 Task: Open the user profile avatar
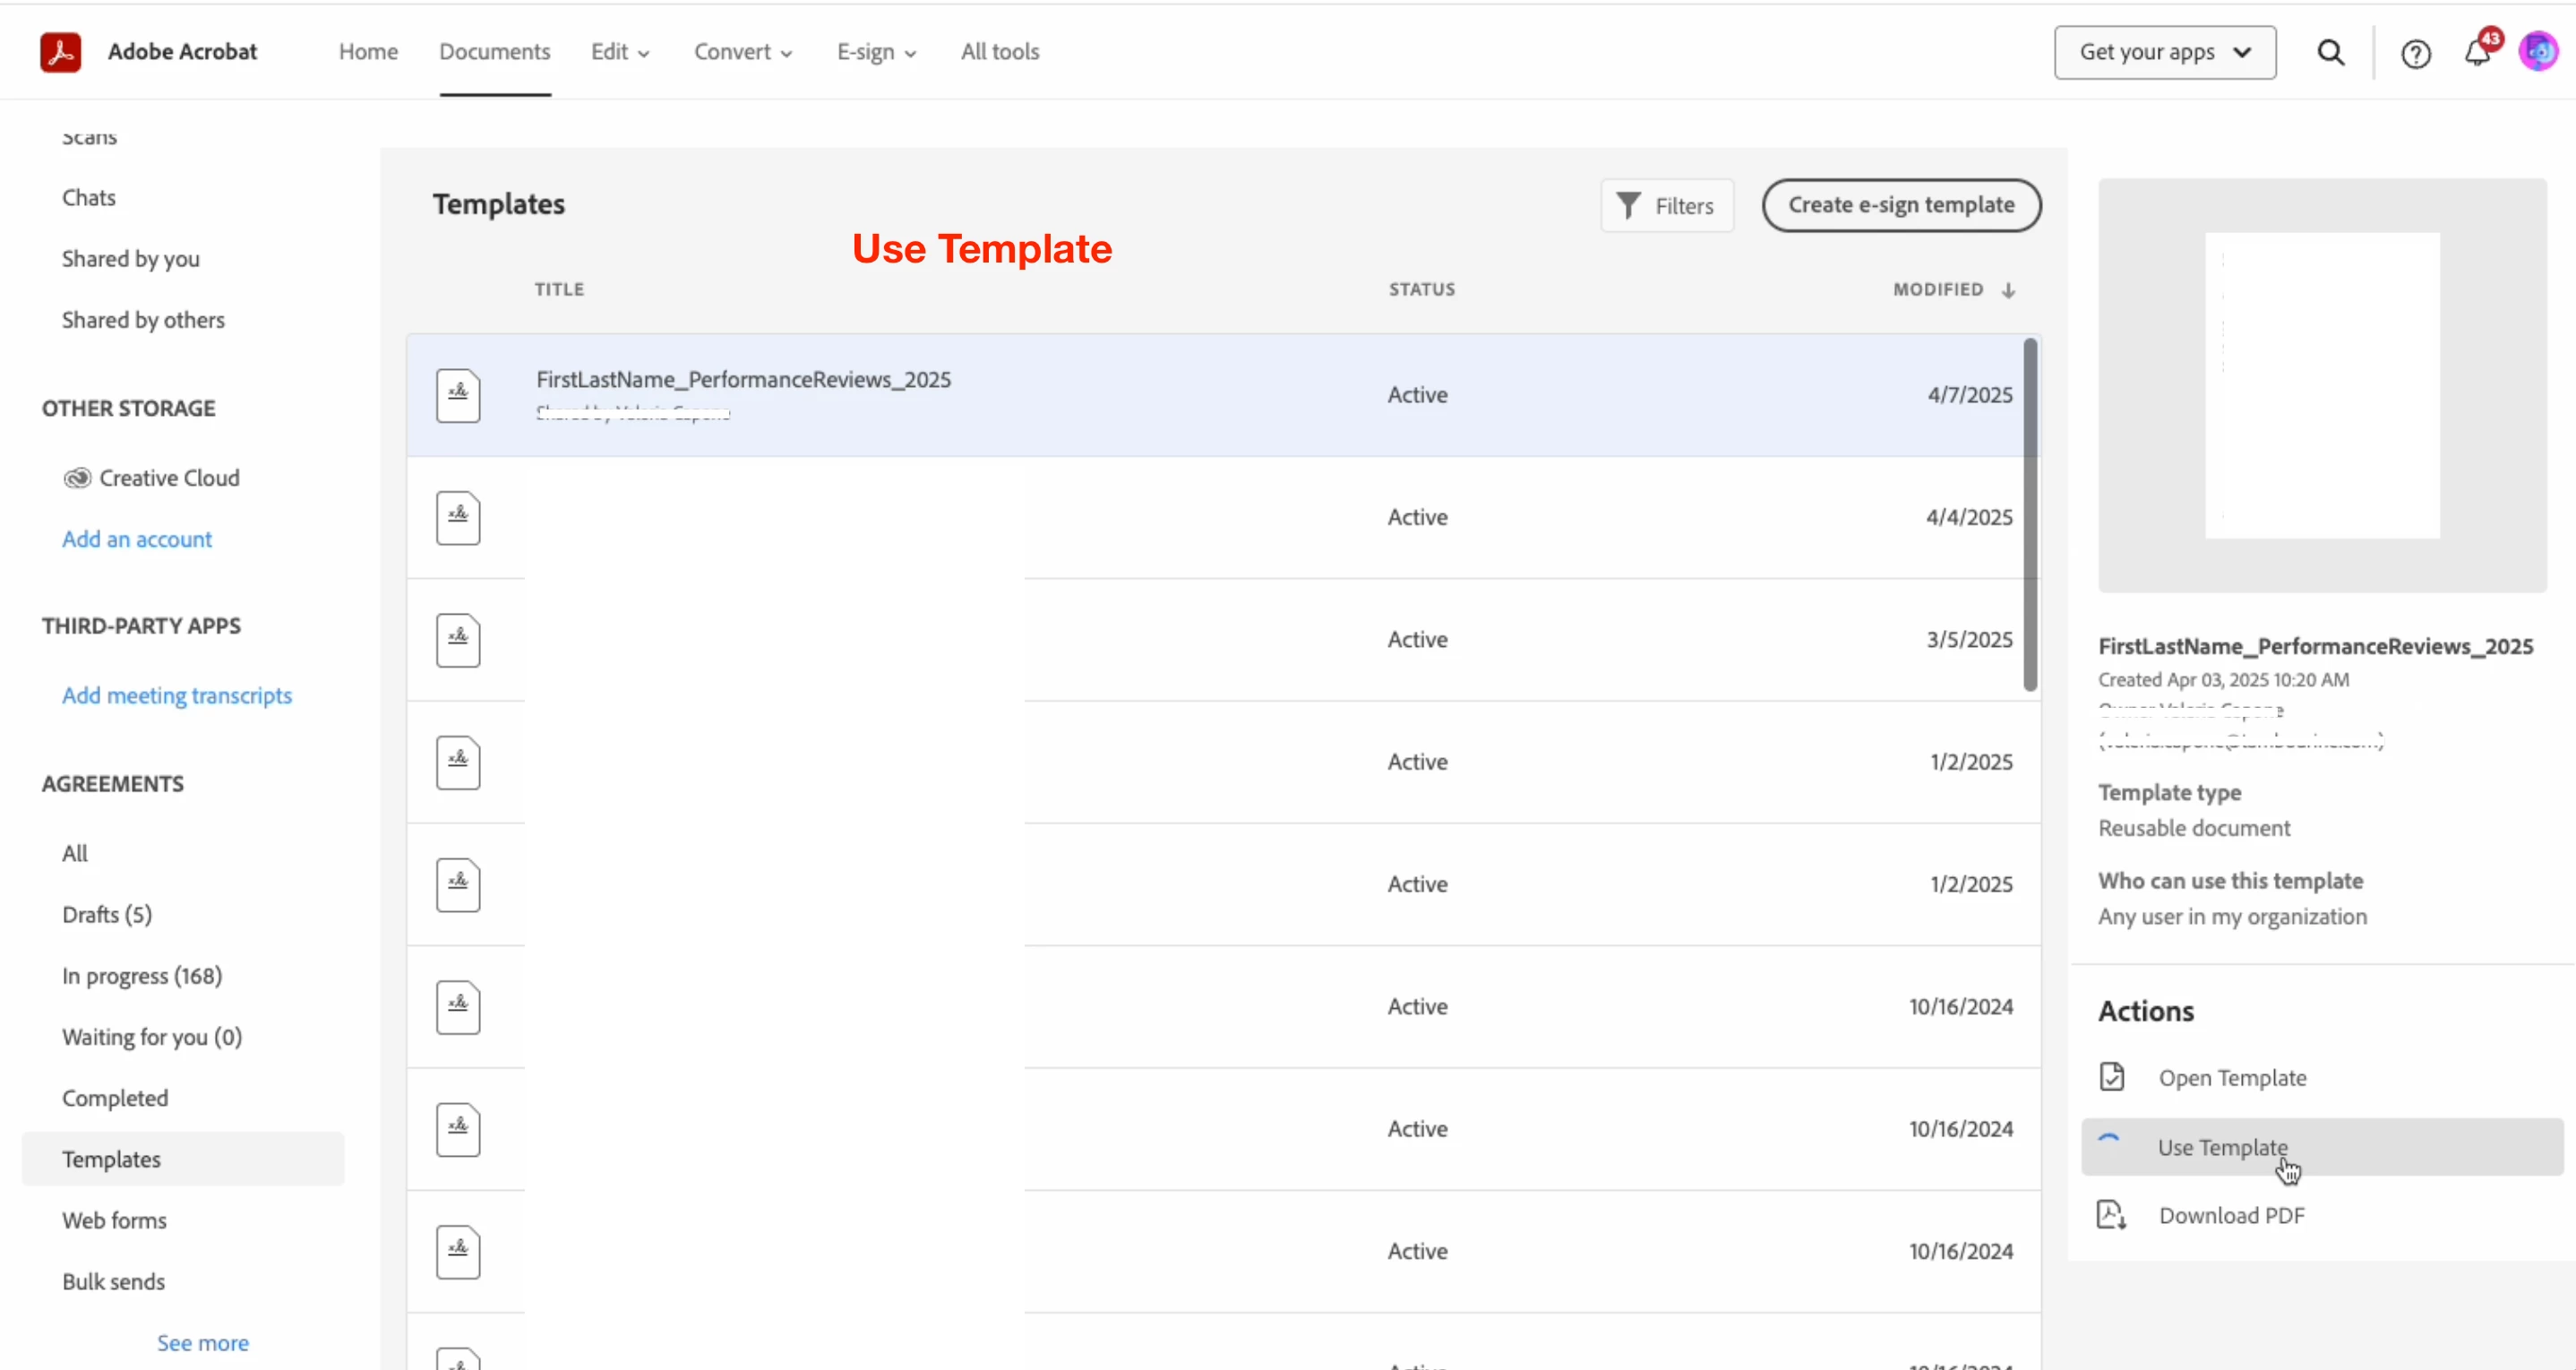click(2538, 52)
